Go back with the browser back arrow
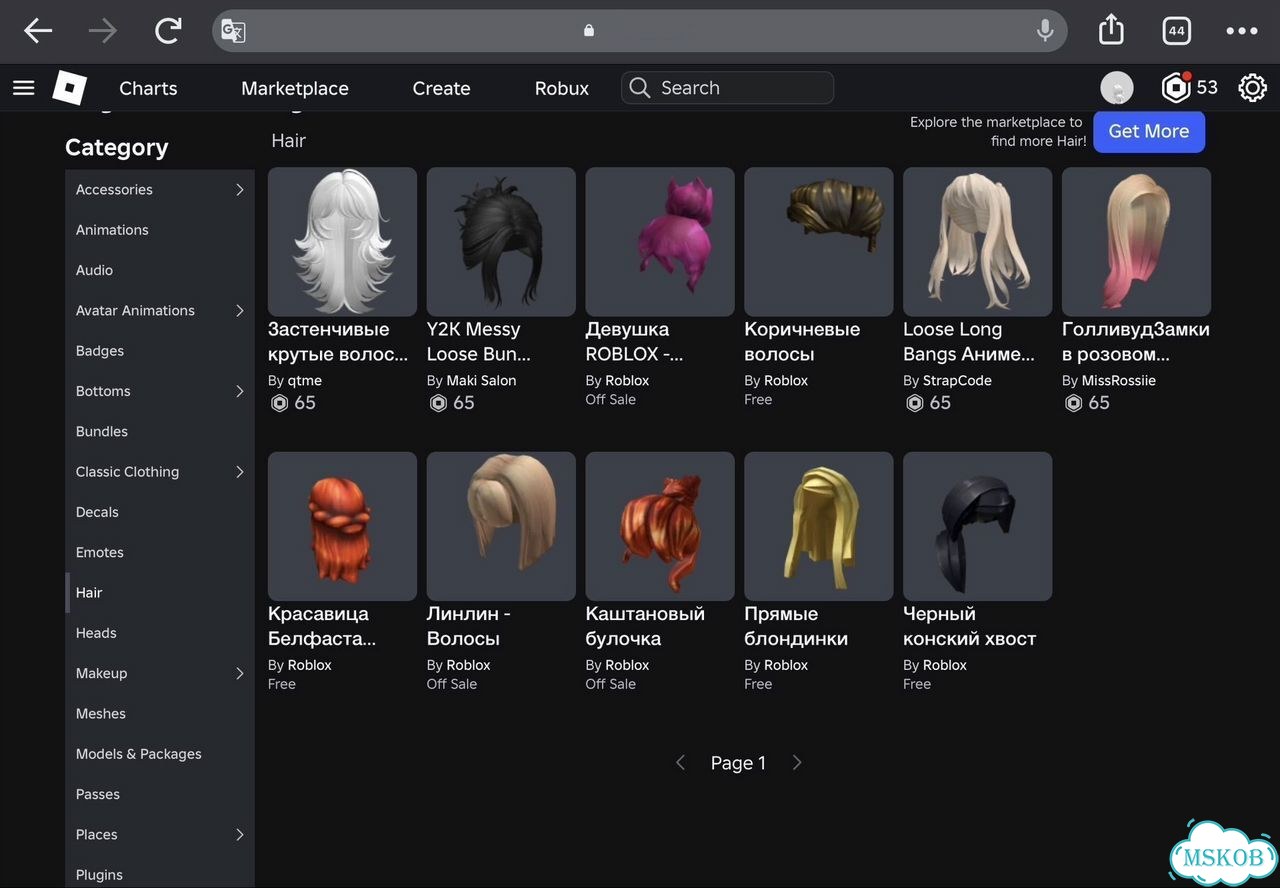This screenshot has height=888, width=1280. 38,31
